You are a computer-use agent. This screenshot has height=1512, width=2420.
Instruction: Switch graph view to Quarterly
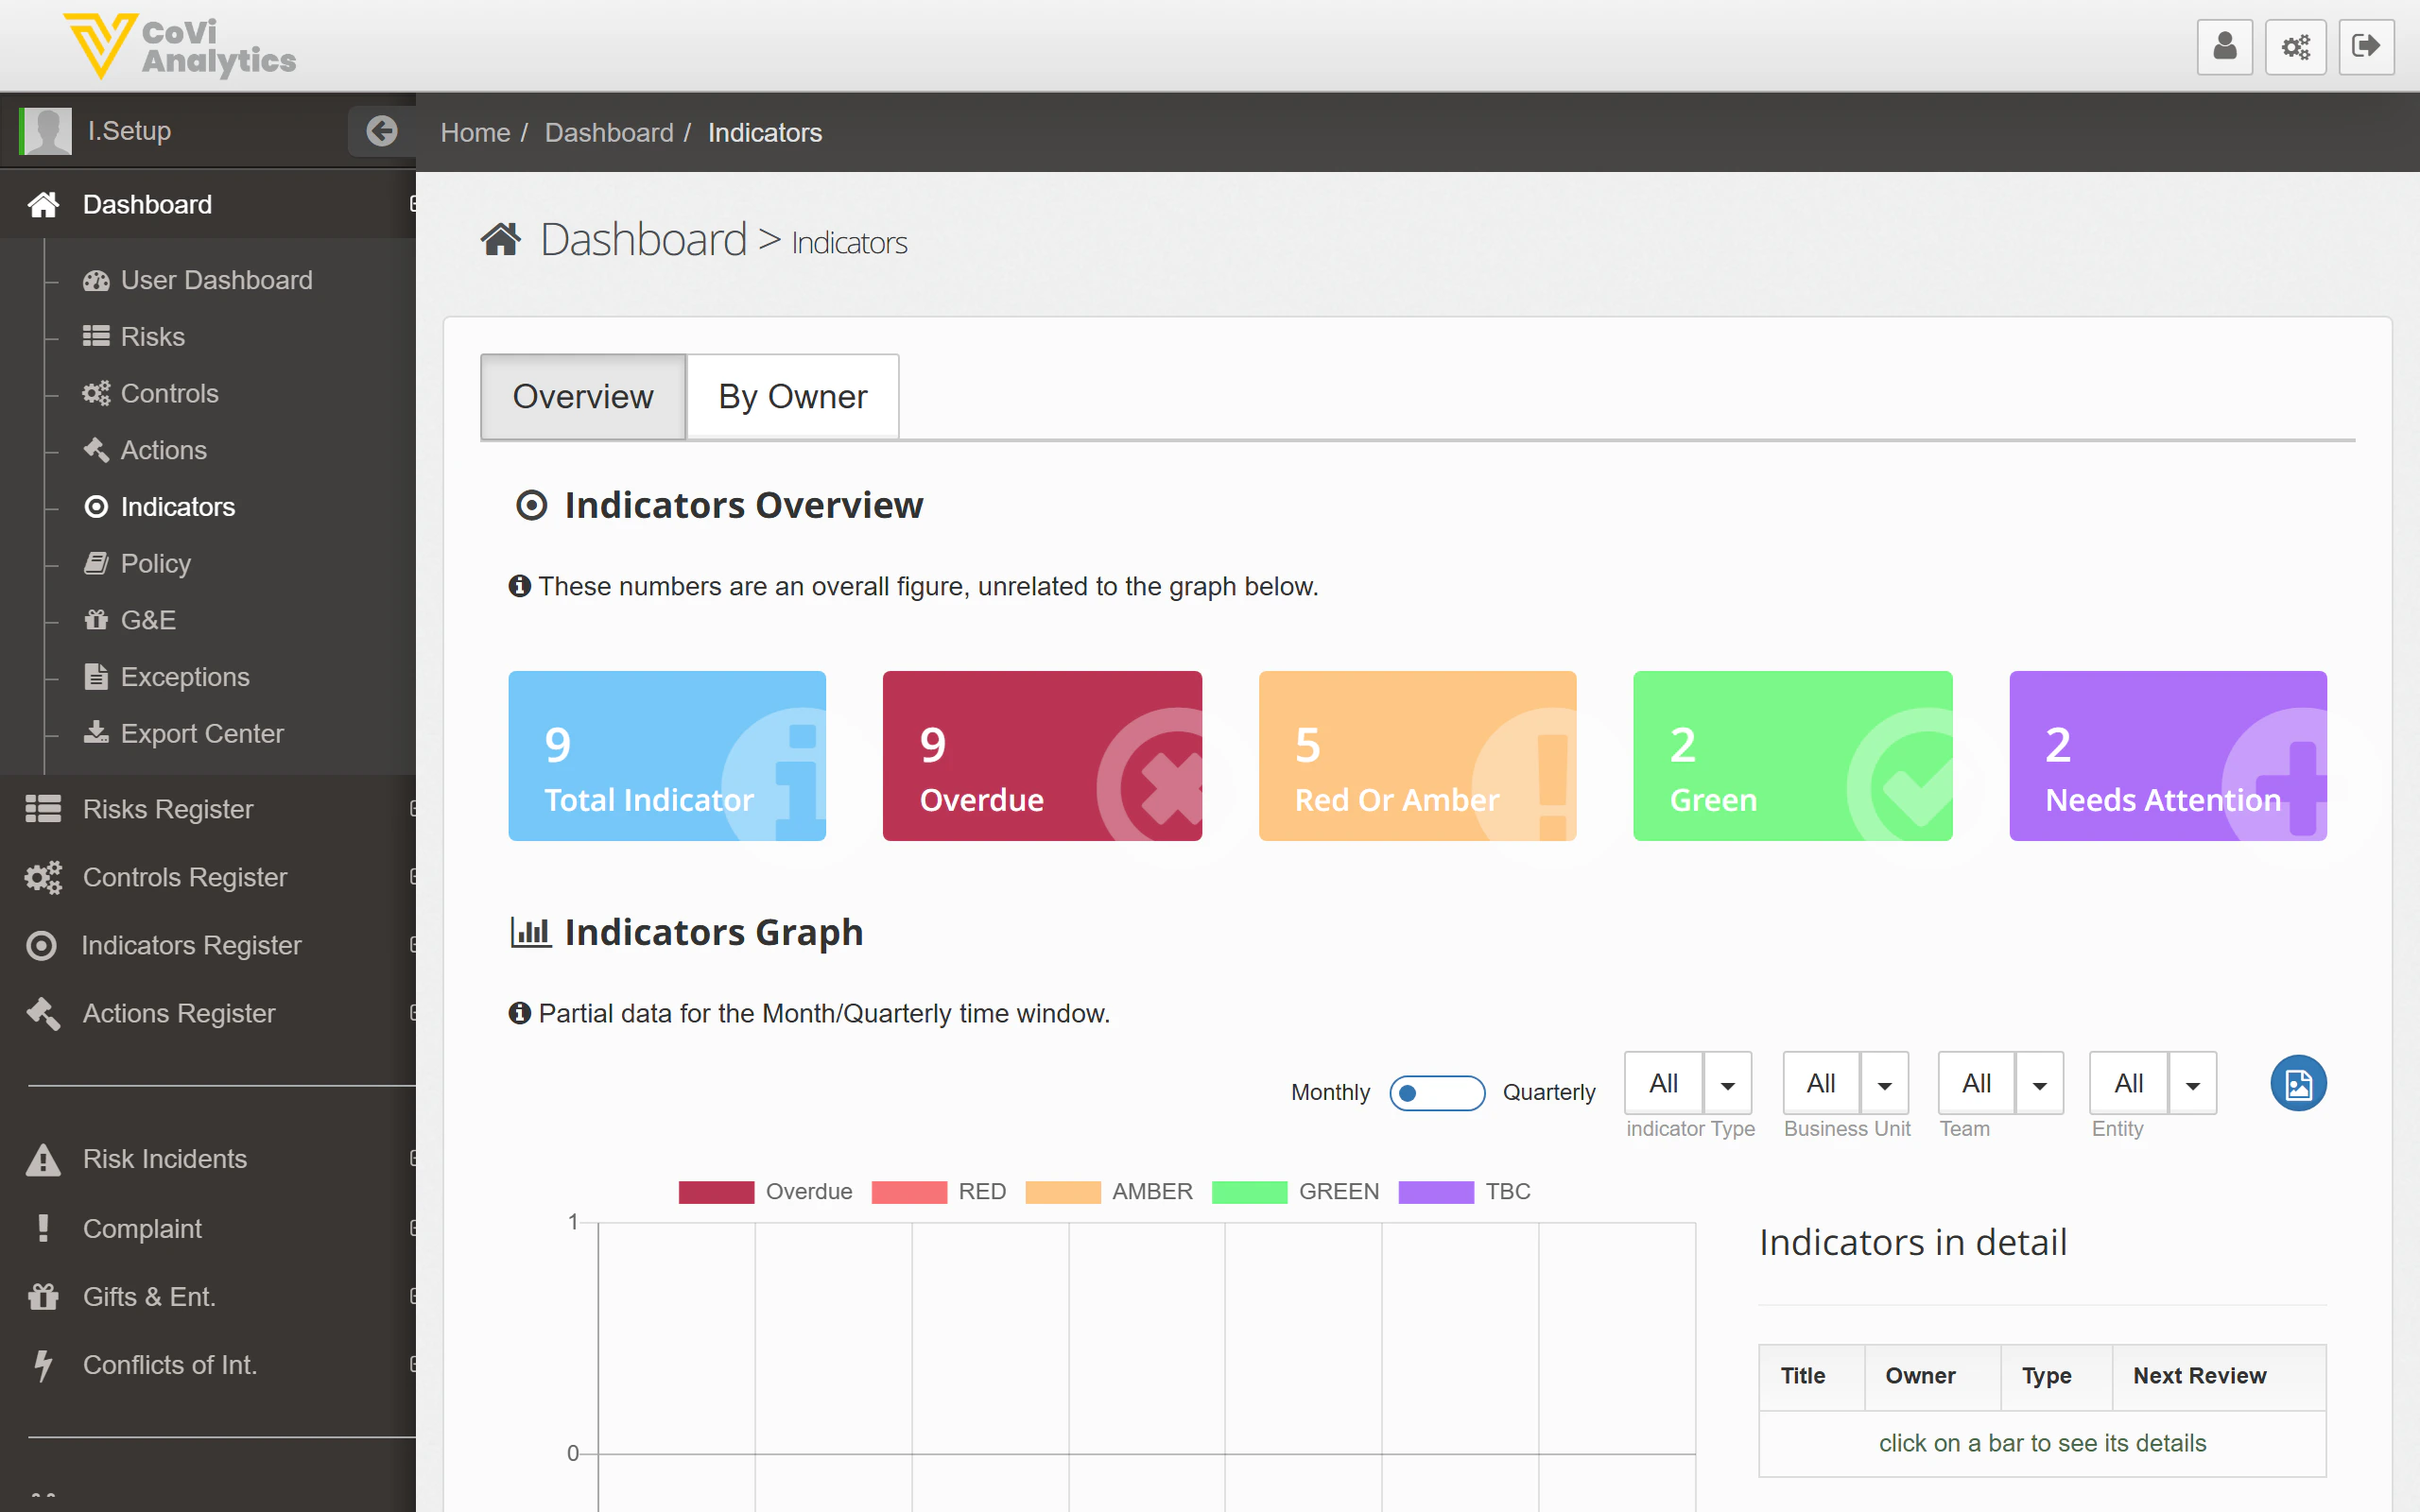coord(1438,1092)
